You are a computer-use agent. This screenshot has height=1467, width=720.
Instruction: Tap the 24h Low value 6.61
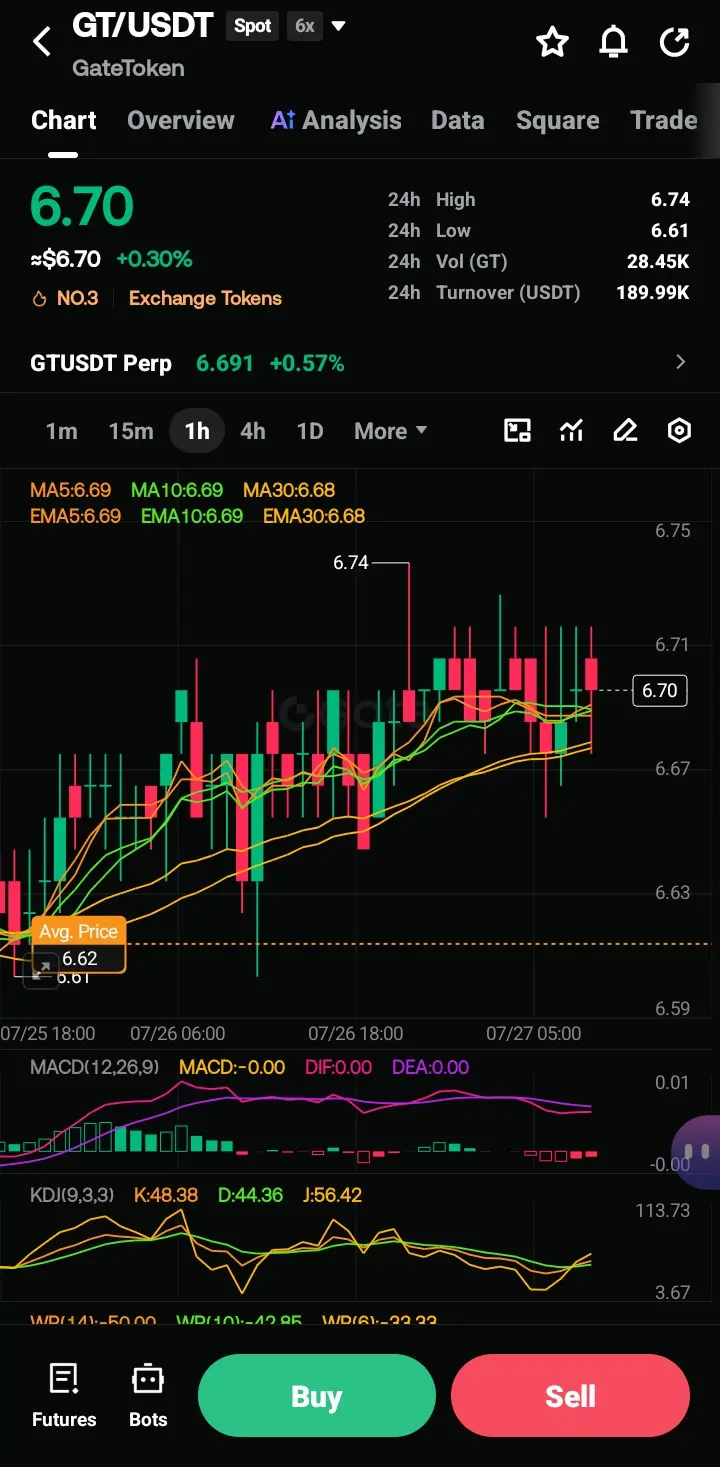670,231
